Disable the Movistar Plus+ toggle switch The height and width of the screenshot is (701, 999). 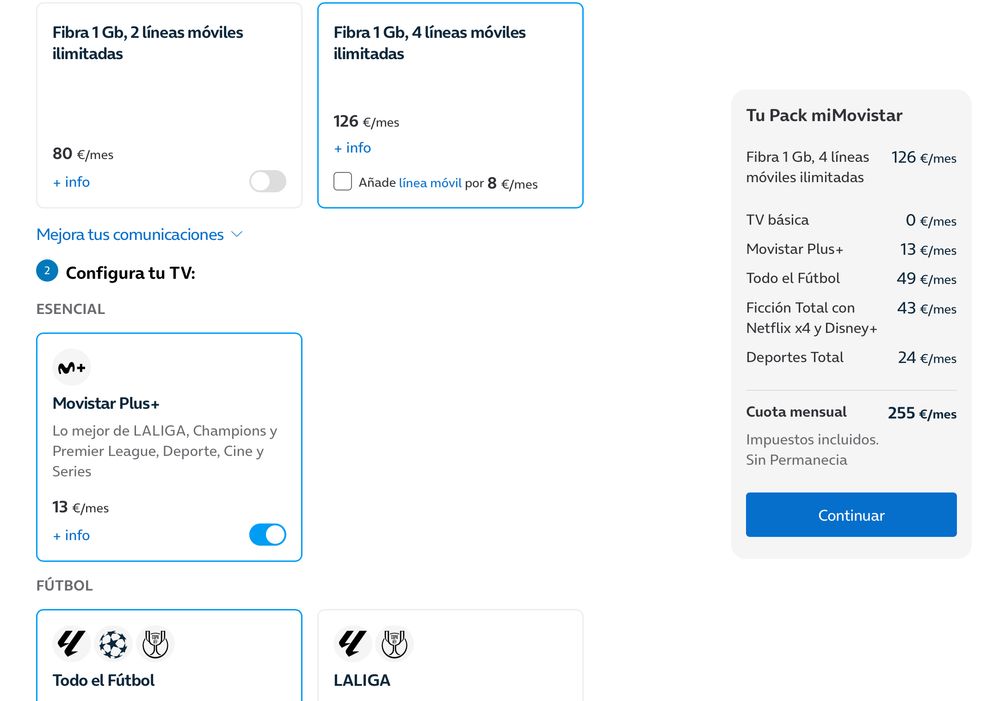pyautogui.click(x=267, y=534)
